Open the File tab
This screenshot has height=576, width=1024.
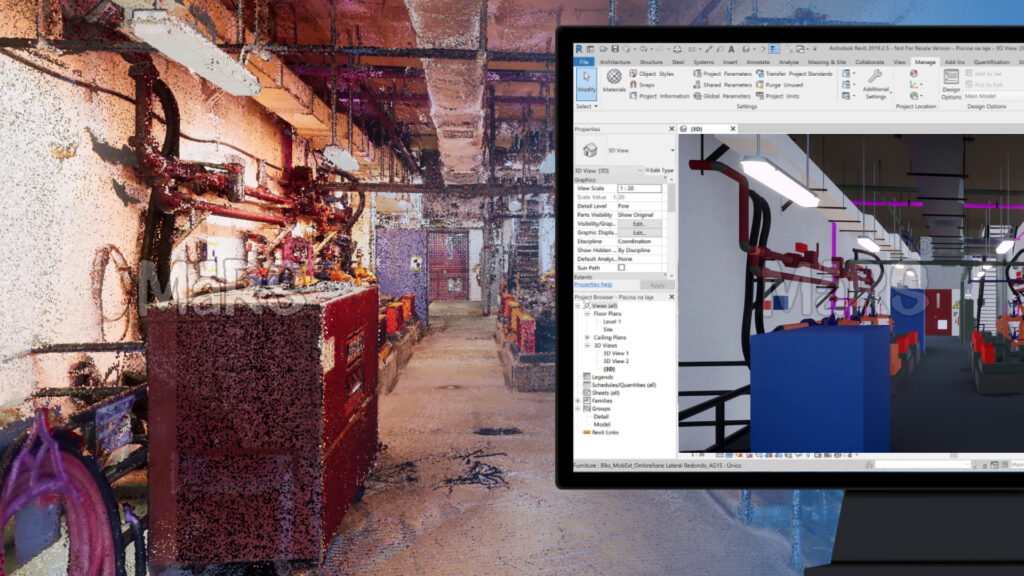(584, 62)
